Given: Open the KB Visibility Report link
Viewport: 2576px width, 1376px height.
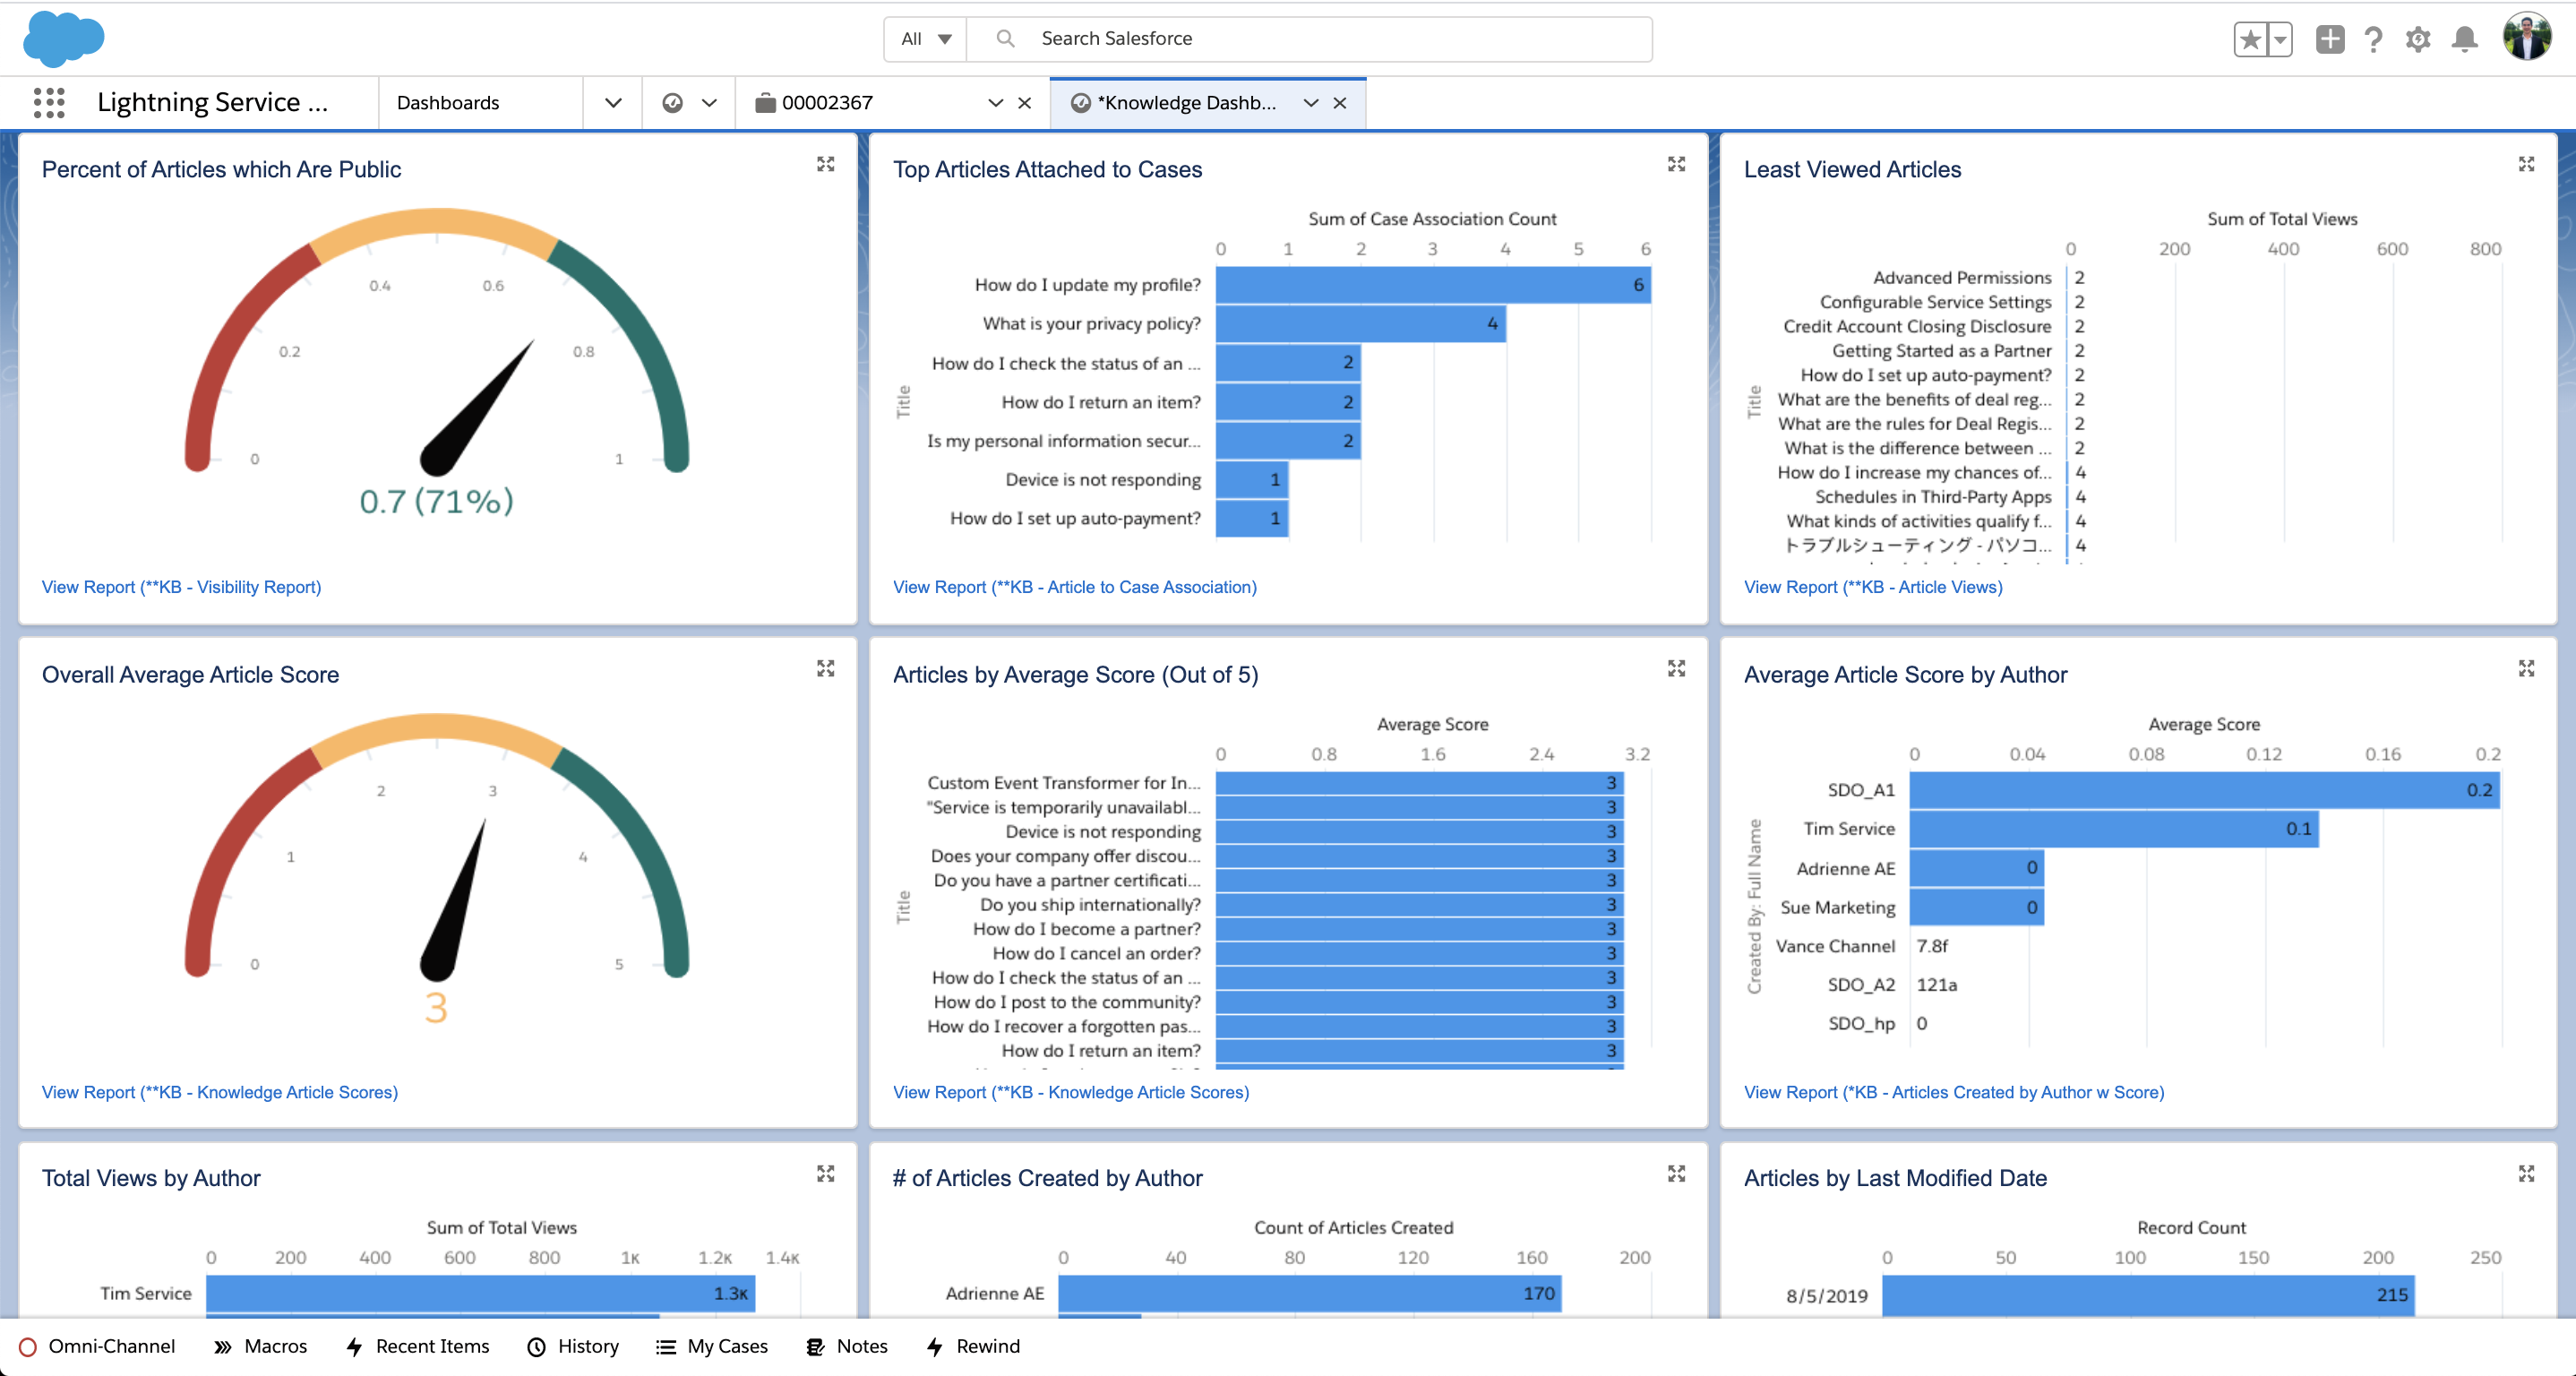Looking at the screenshot, I should (181, 587).
